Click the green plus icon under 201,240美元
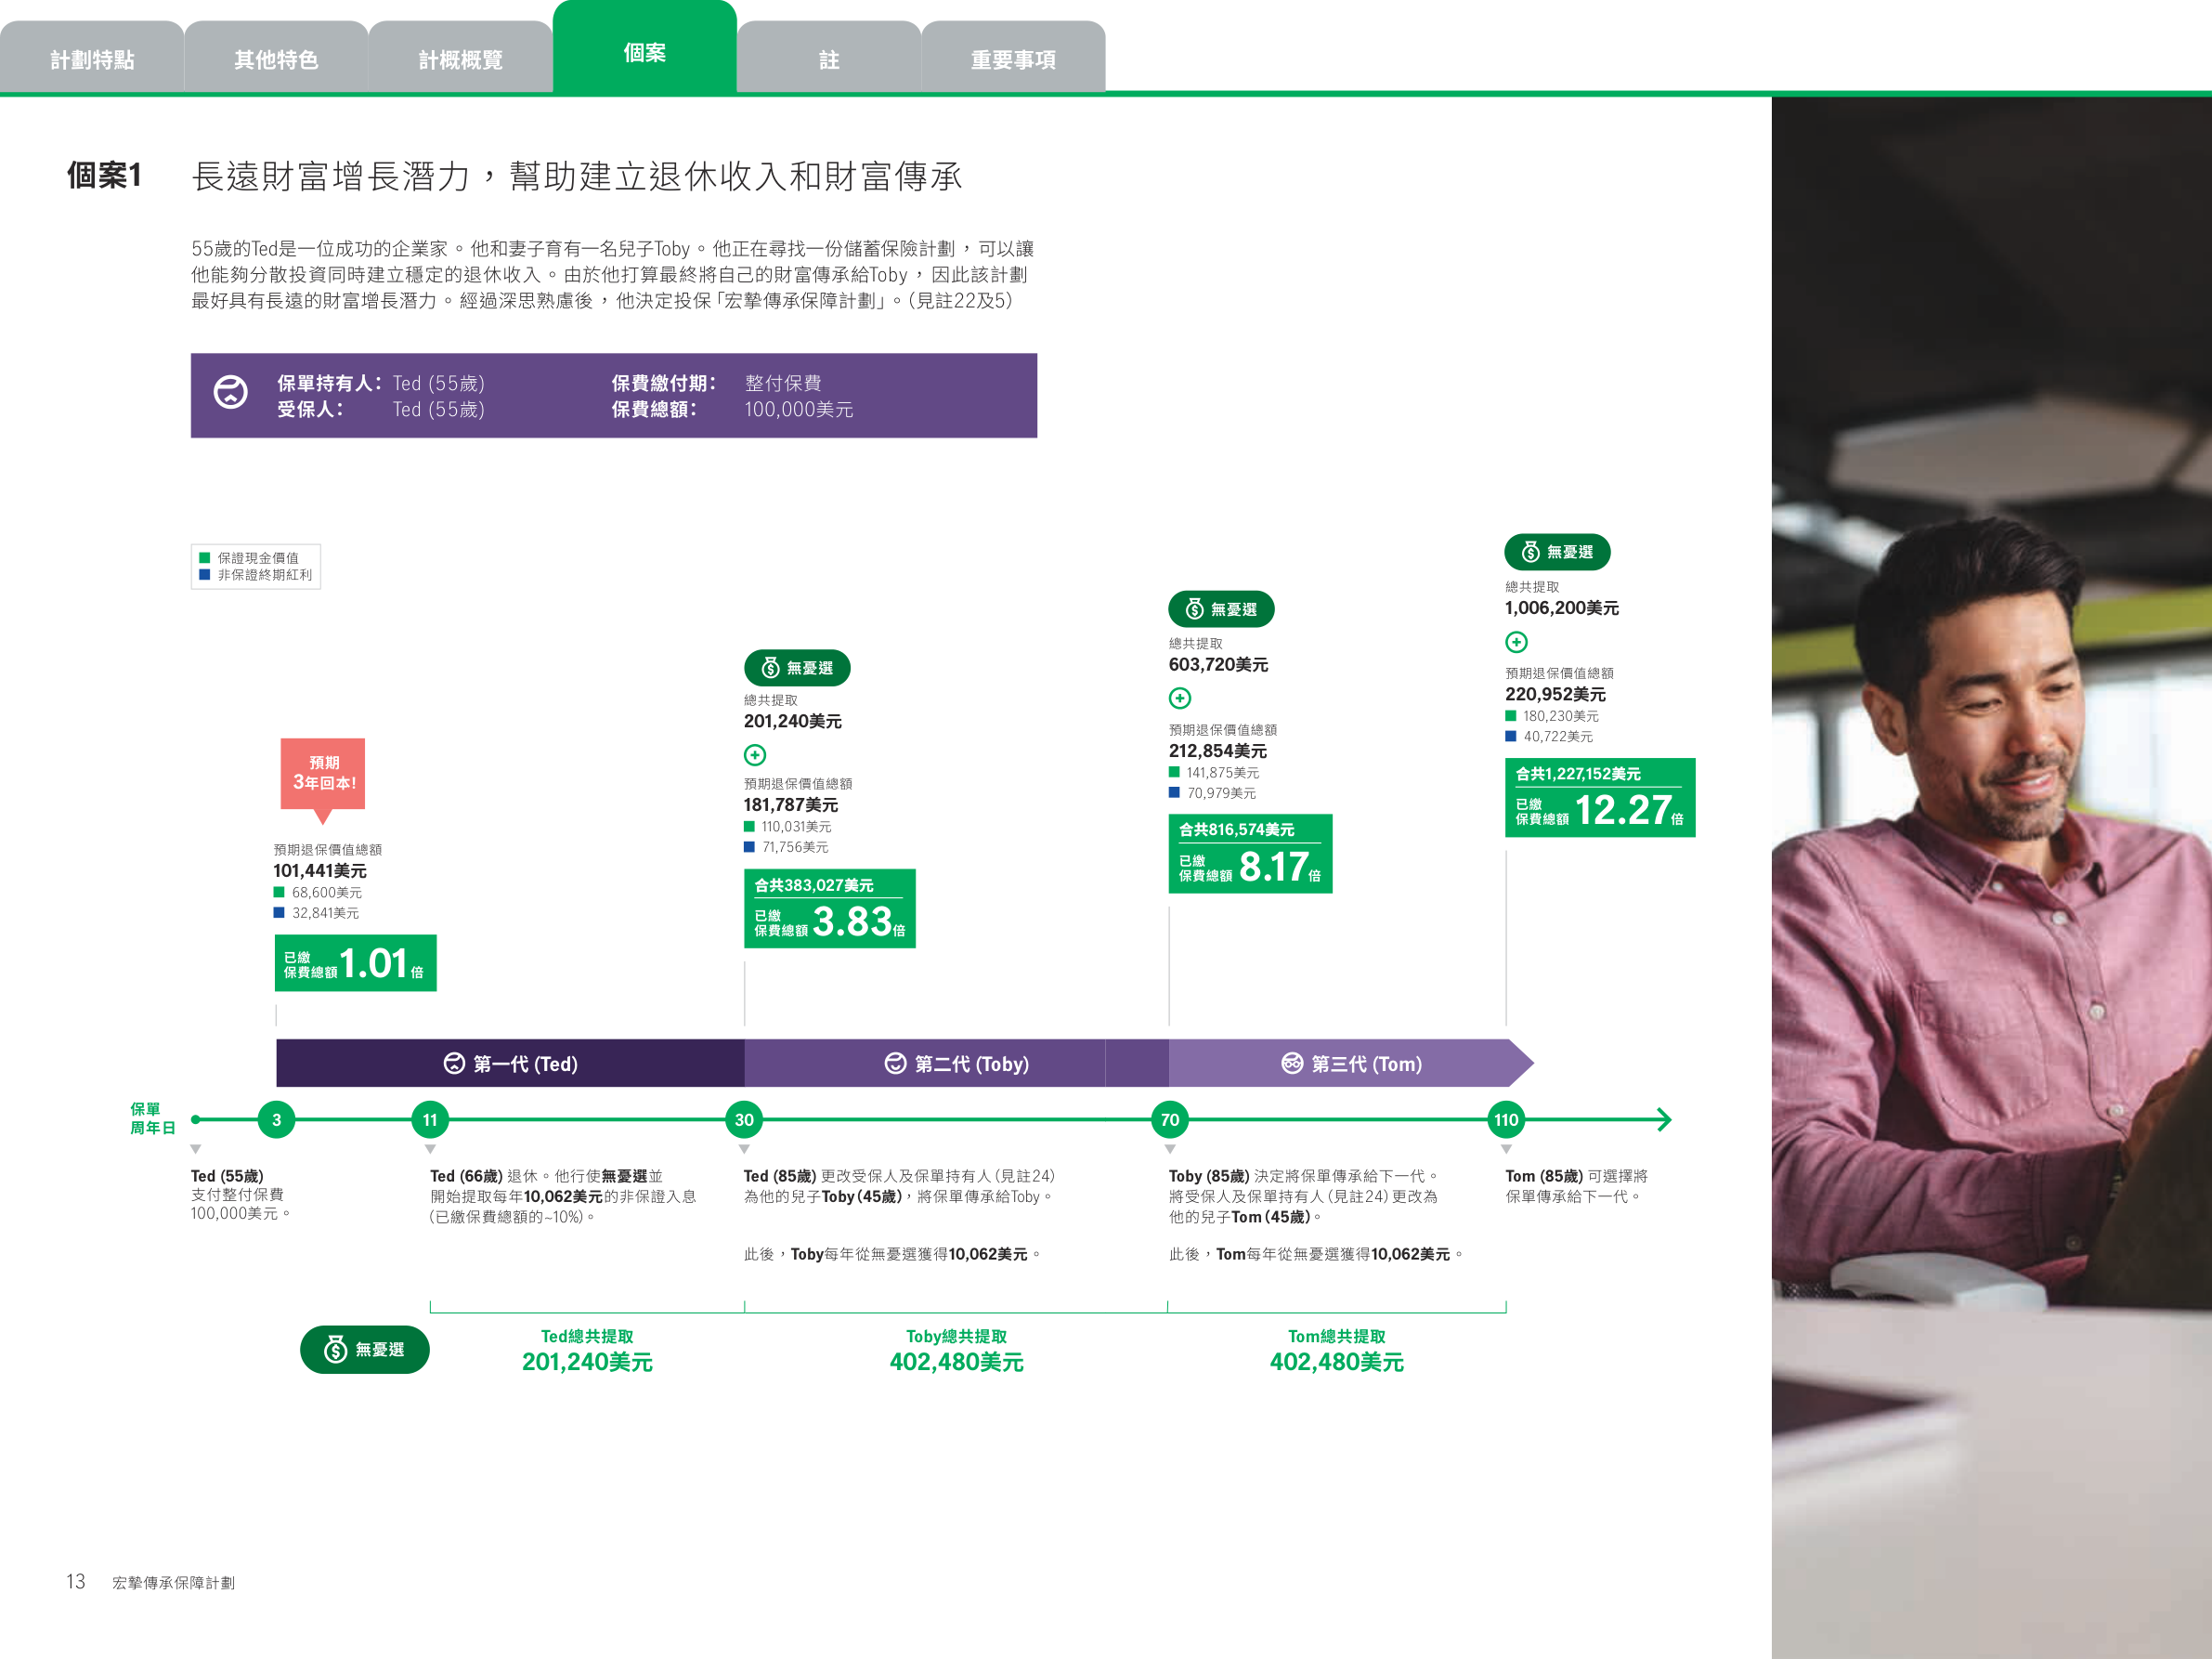The height and width of the screenshot is (1659, 2212). coord(755,755)
